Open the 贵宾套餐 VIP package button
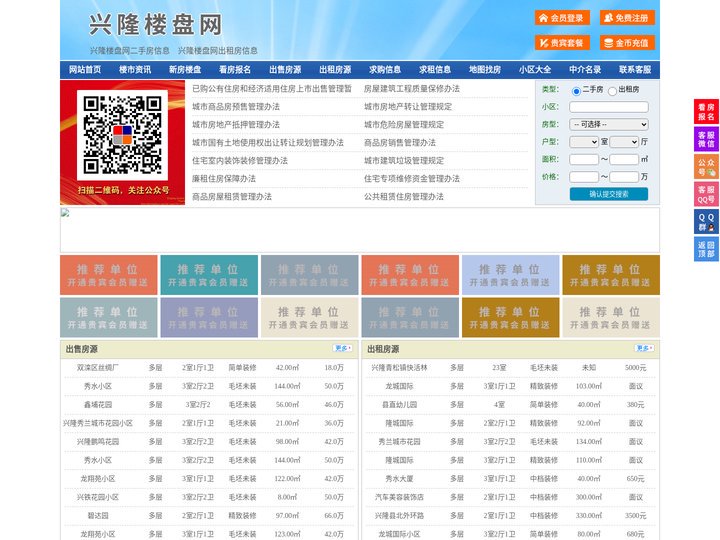This screenshot has width=720, height=540. [x=562, y=43]
